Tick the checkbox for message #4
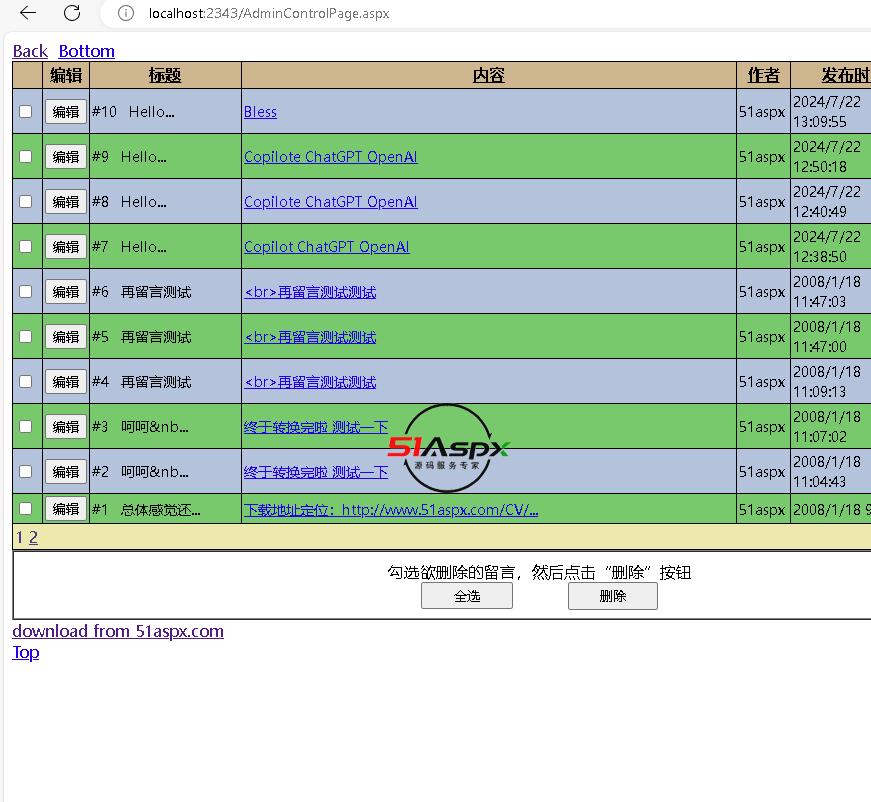Image resolution: width=871 pixels, height=802 pixels. [26, 382]
